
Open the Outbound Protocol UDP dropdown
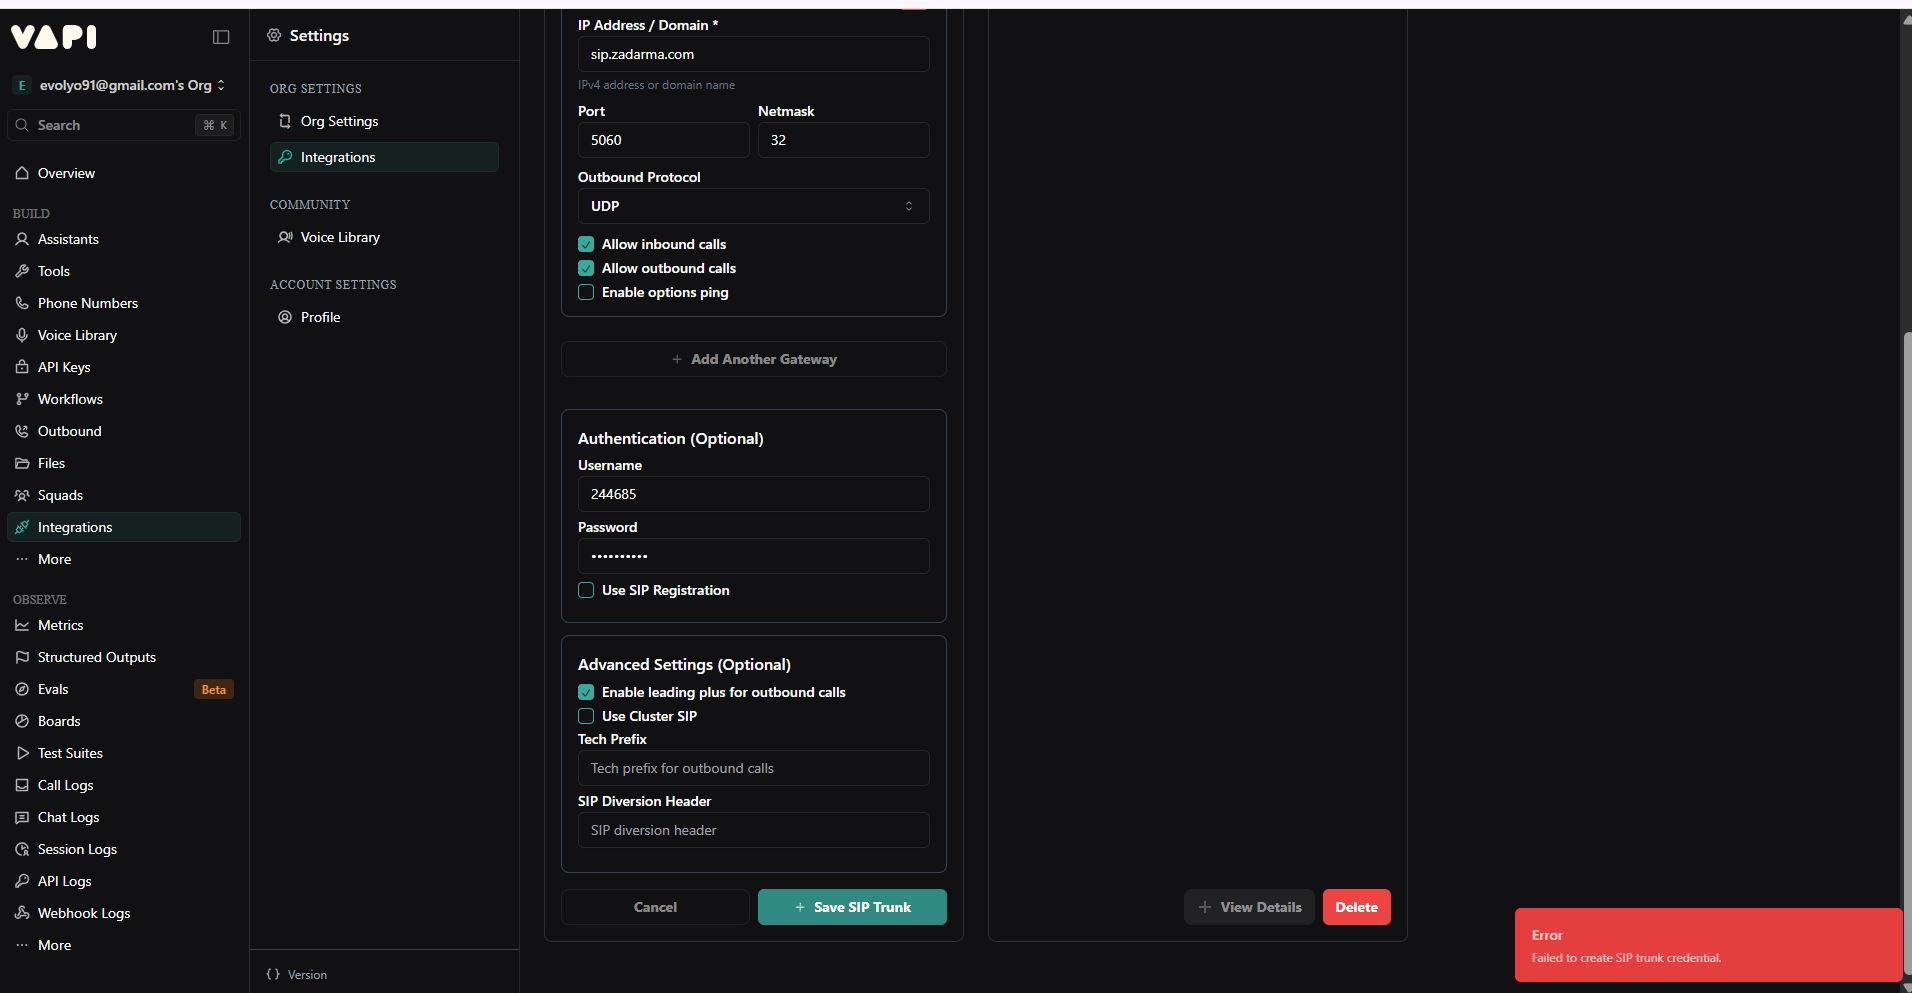pyautogui.click(x=754, y=206)
